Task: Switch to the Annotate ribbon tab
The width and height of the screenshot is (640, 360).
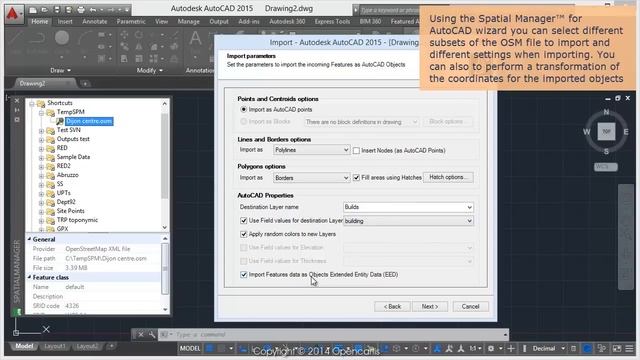Action: (95, 21)
